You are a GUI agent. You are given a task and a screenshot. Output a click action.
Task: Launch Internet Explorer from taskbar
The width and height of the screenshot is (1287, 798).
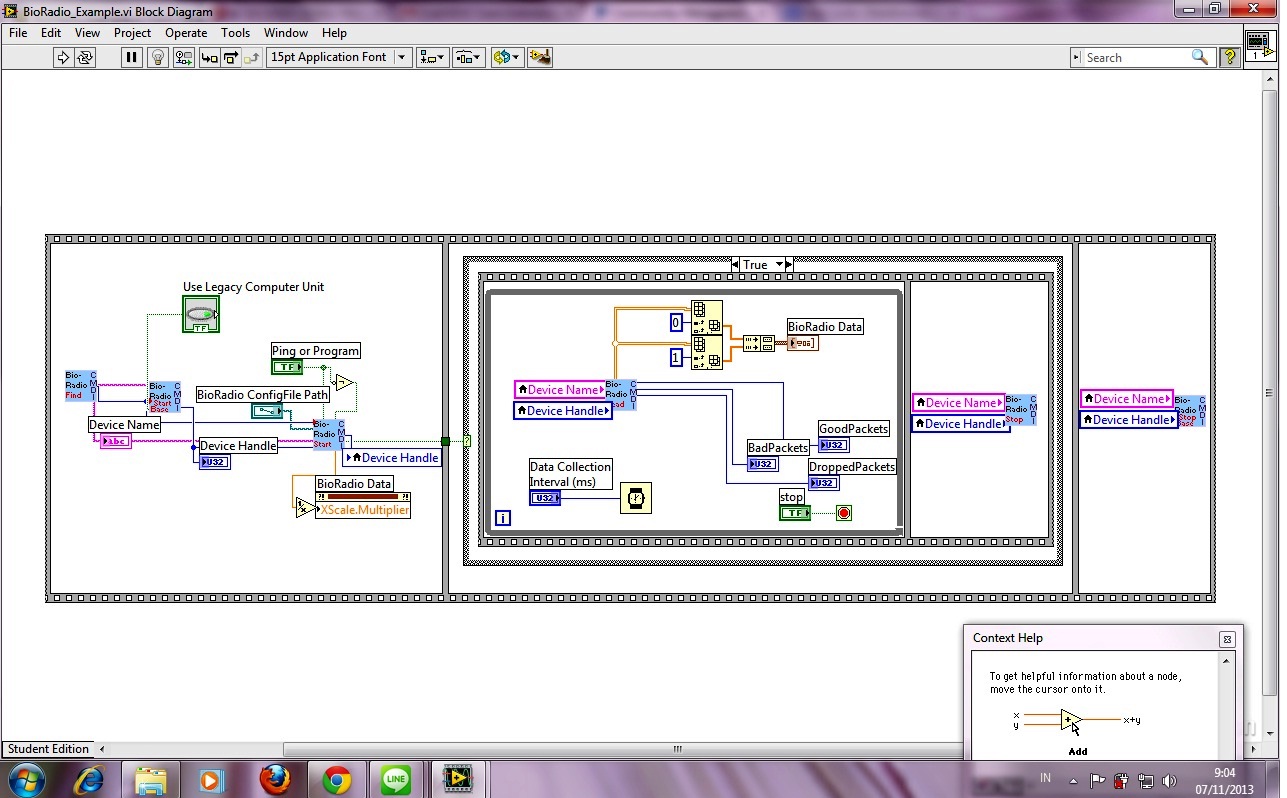coord(88,779)
